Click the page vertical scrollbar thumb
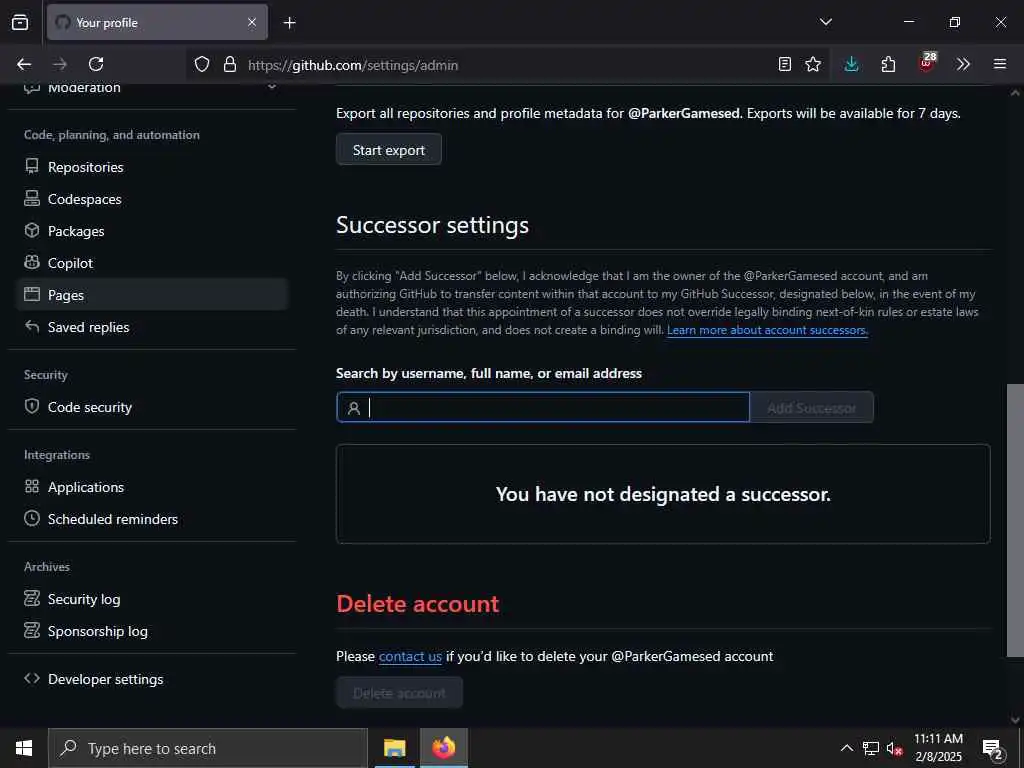This screenshot has width=1024, height=768. 1015,520
